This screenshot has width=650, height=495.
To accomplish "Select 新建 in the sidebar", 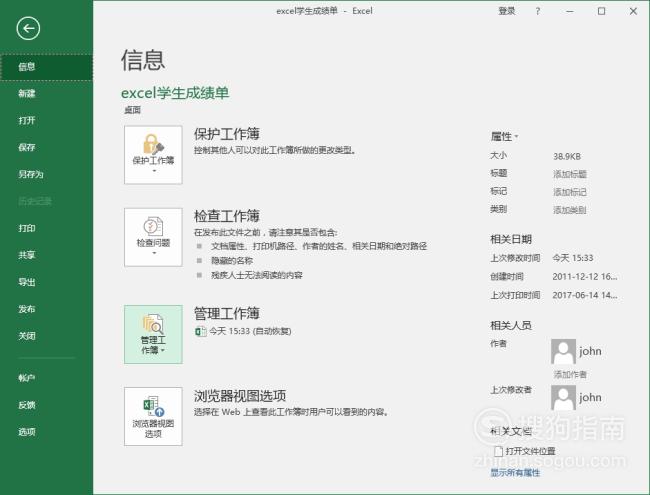I will pos(46,94).
